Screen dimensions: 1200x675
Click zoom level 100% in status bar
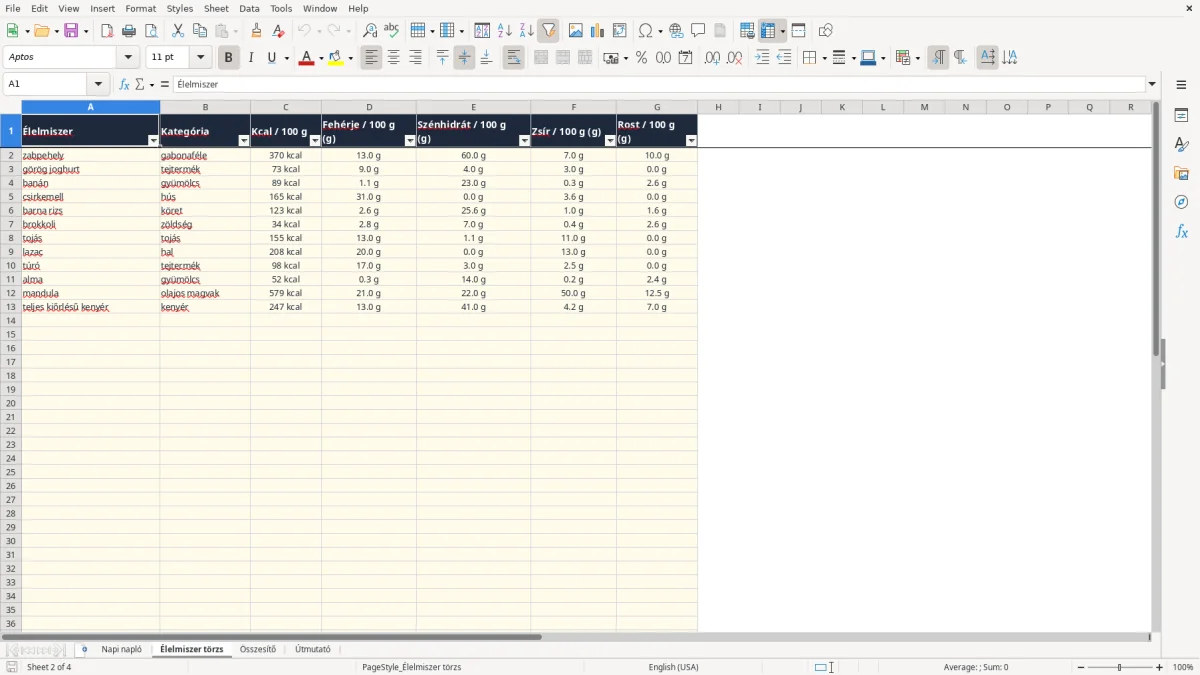1183,667
